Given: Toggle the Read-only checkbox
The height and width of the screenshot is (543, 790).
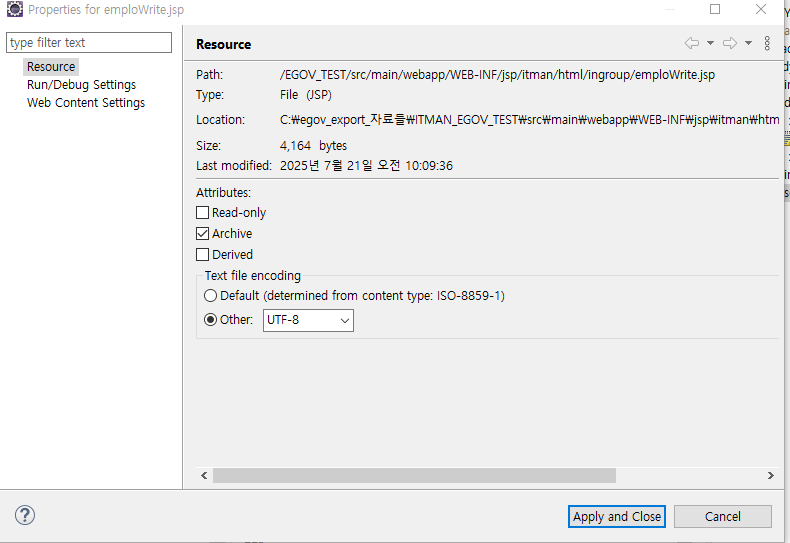Looking at the screenshot, I should point(203,213).
